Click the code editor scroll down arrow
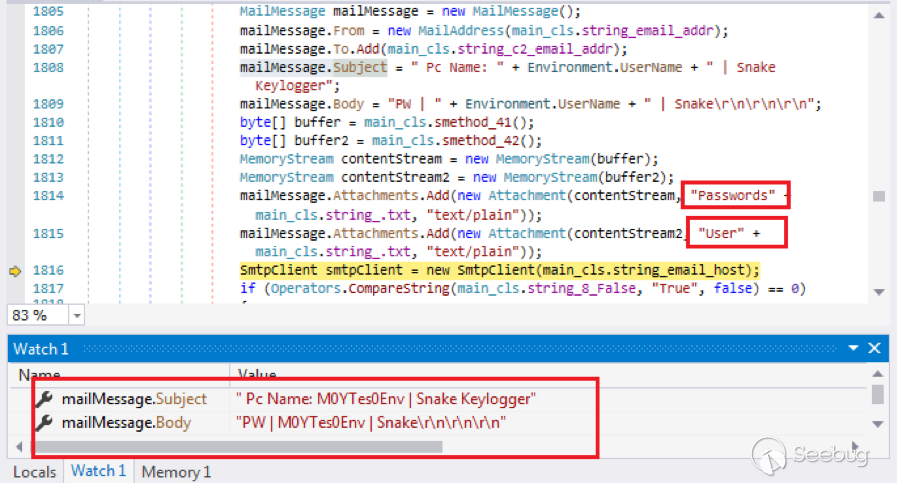897x483 pixels. [879, 292]
